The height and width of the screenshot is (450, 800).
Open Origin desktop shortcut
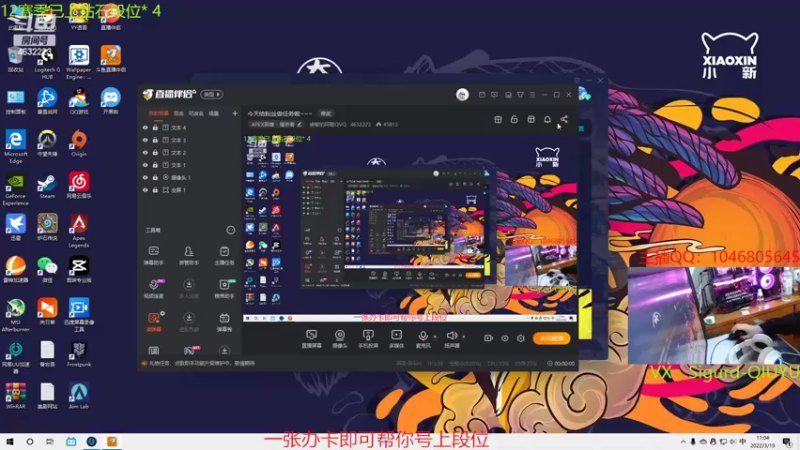click(x=79, y=143)
